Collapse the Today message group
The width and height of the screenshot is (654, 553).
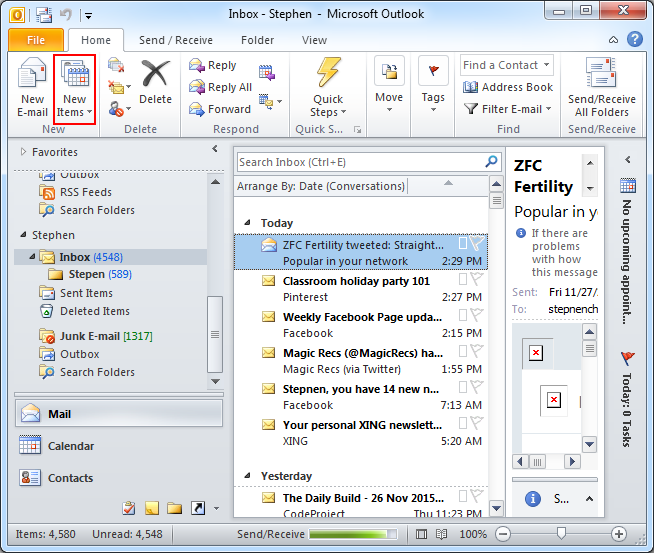[x=247, y=223]
